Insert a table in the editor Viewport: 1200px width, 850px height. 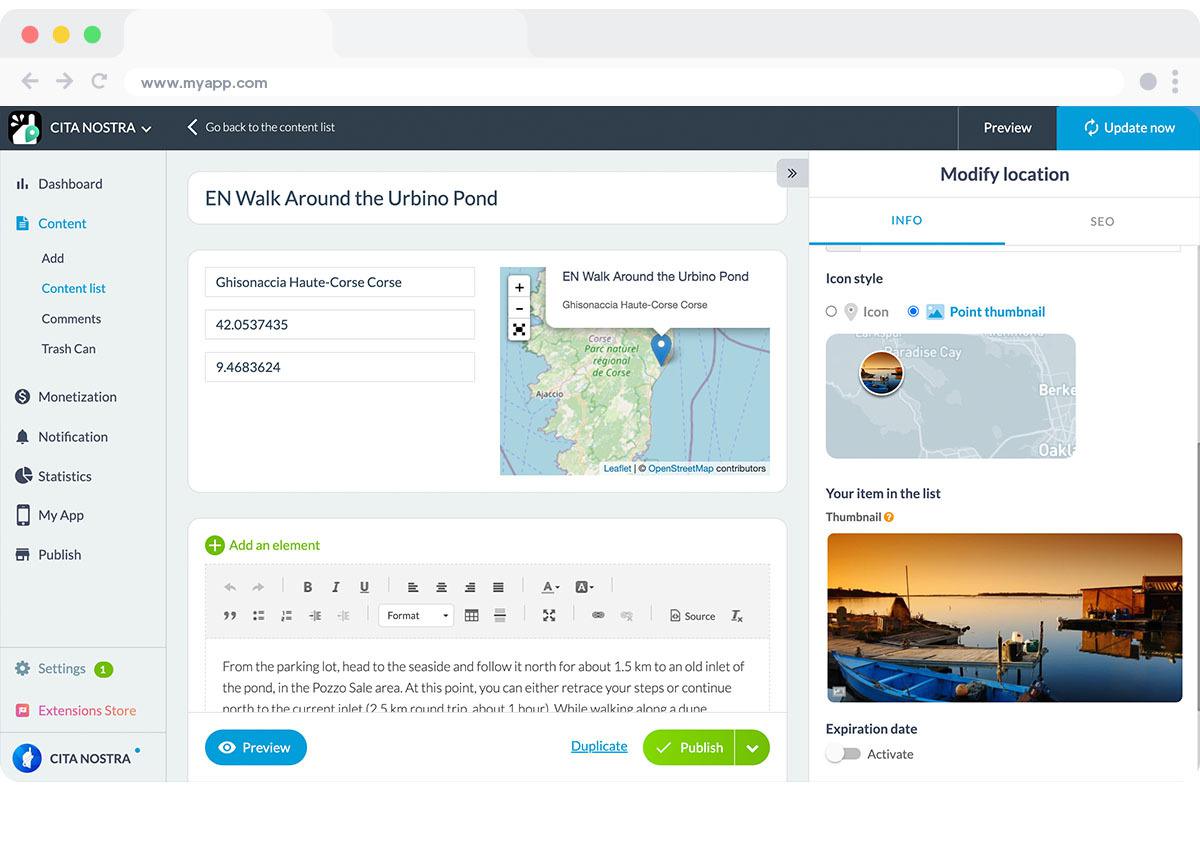[472, 616]
